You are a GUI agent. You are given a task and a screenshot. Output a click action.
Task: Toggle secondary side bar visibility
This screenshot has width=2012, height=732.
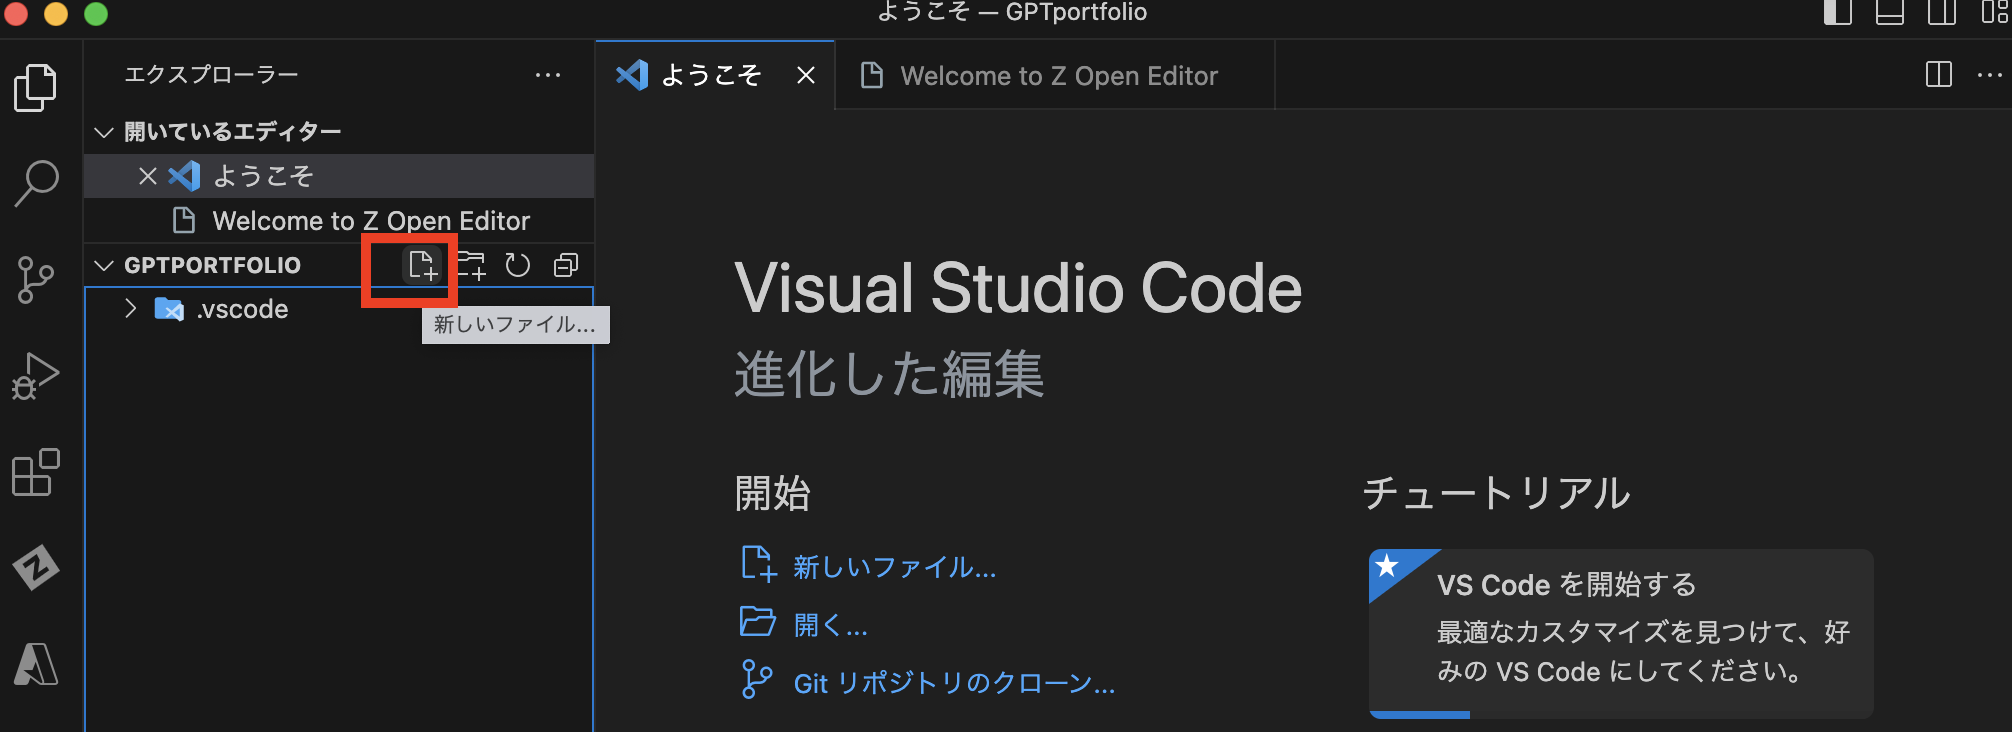click(1942, 13)
